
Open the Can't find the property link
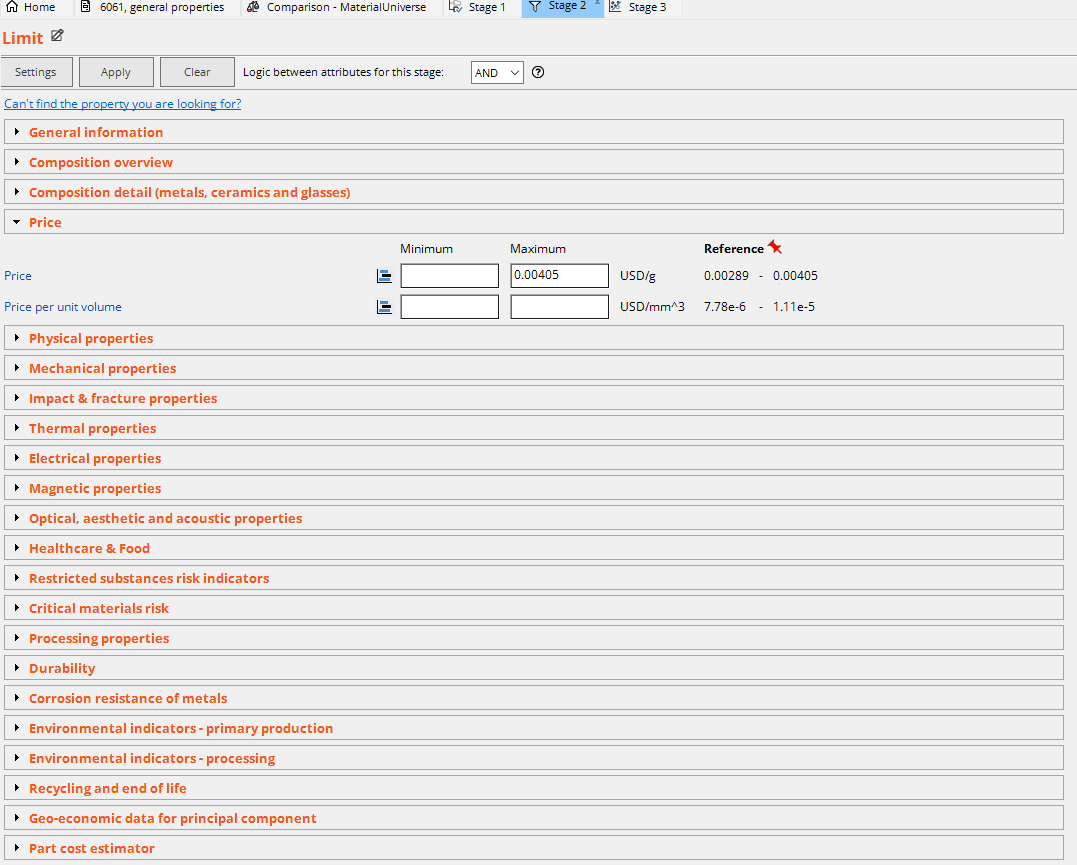point(122,103)
